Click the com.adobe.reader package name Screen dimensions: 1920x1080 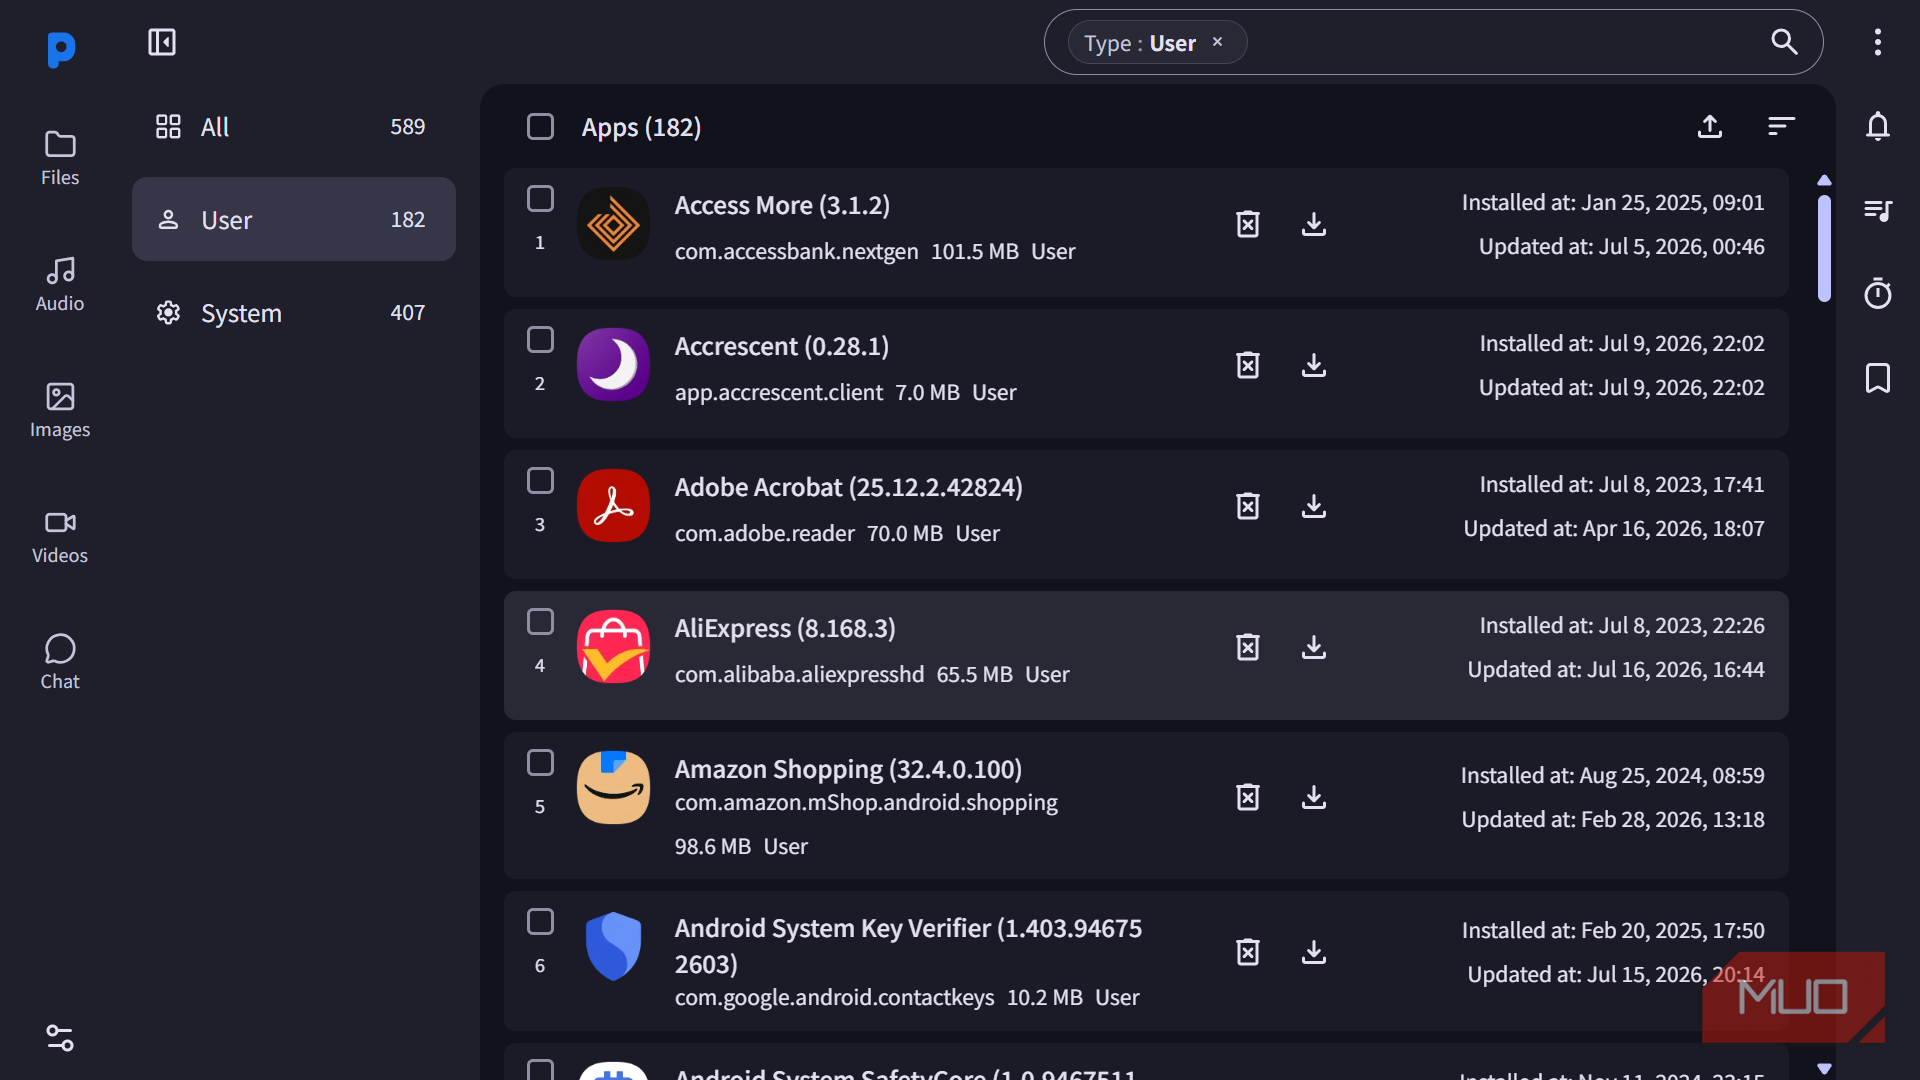point(765,534)
